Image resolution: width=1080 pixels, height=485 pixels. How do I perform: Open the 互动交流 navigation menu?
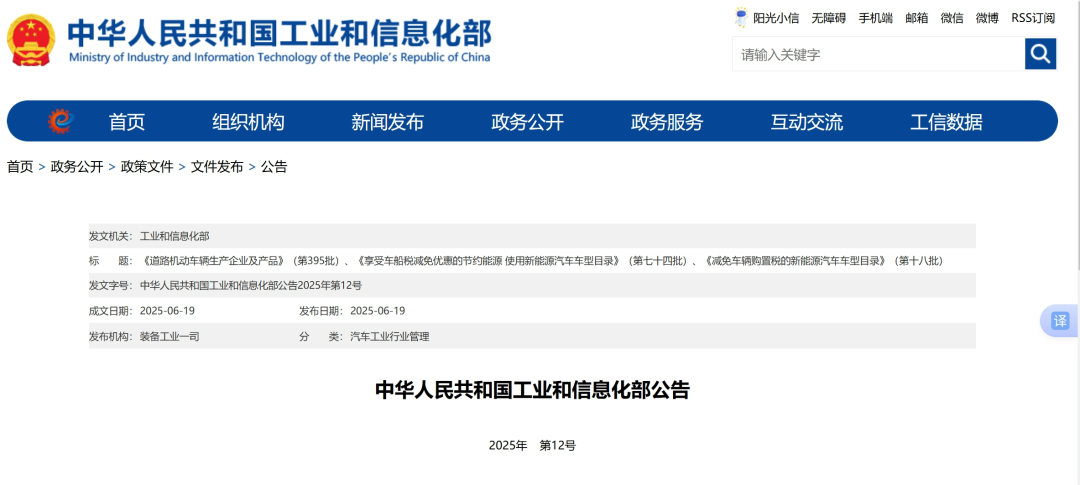pyautogui.click(x=807, y=122)
